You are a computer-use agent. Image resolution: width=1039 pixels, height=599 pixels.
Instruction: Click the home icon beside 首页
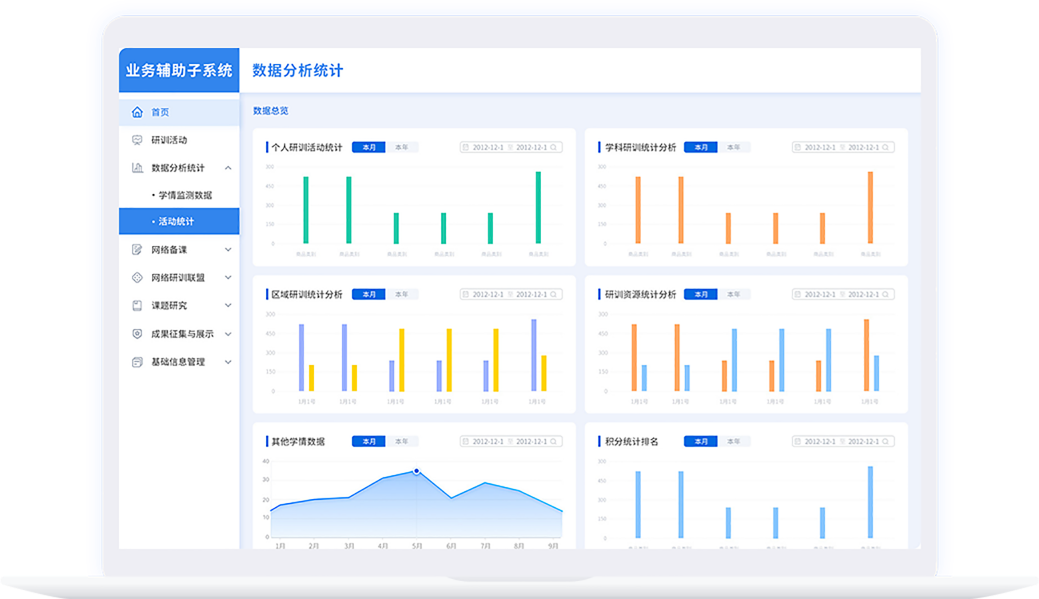point(137,112)
